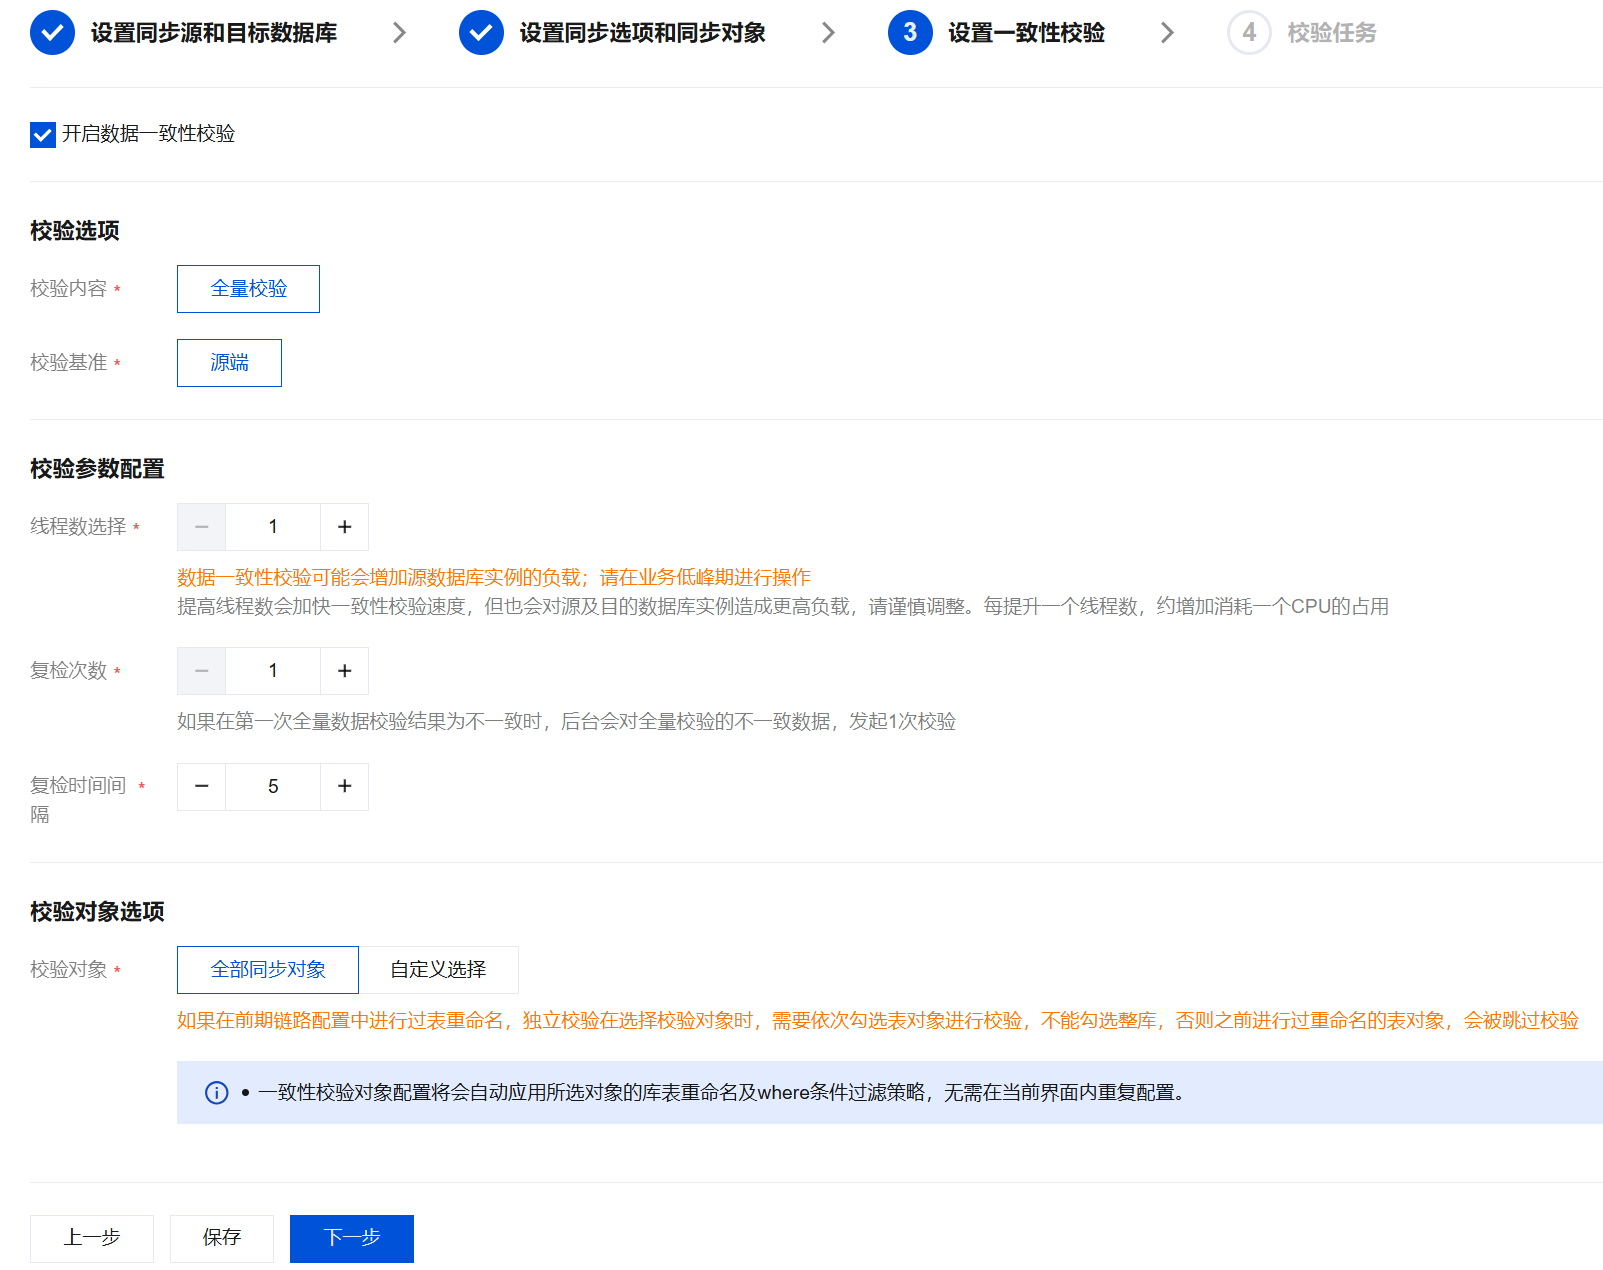Click the chevron after step 设置一致性校验
Viewport: 1603px width, 1270px height.
tap(1167, 33)
